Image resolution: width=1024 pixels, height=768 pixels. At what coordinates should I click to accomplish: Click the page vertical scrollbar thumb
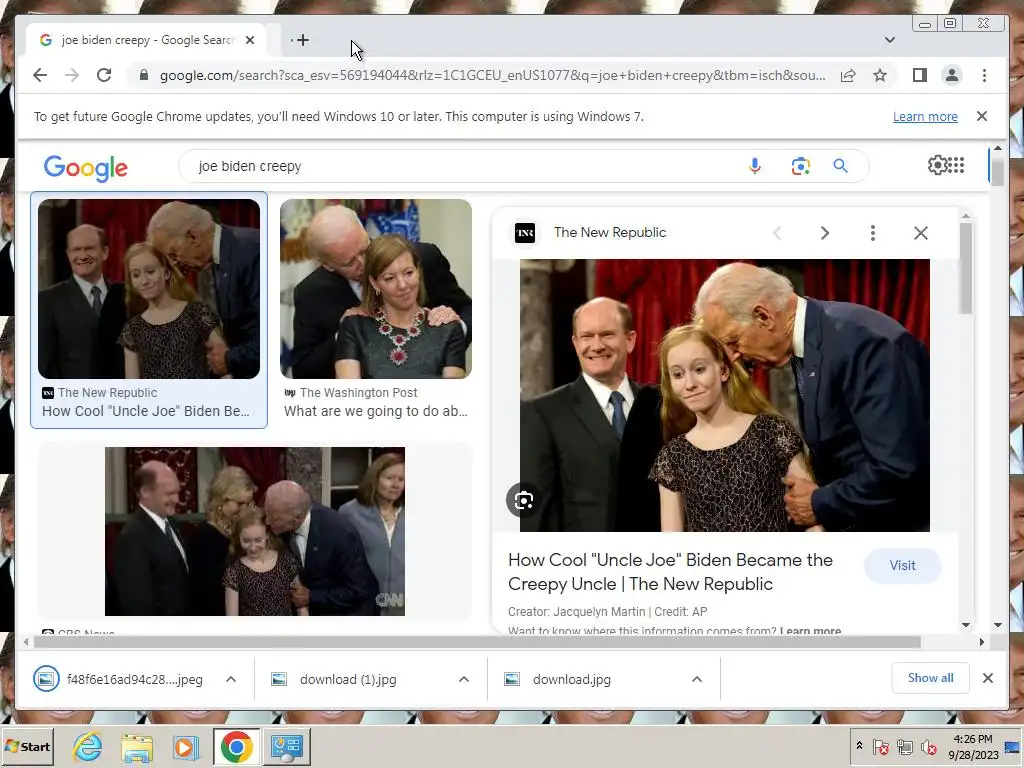[997, 170]
